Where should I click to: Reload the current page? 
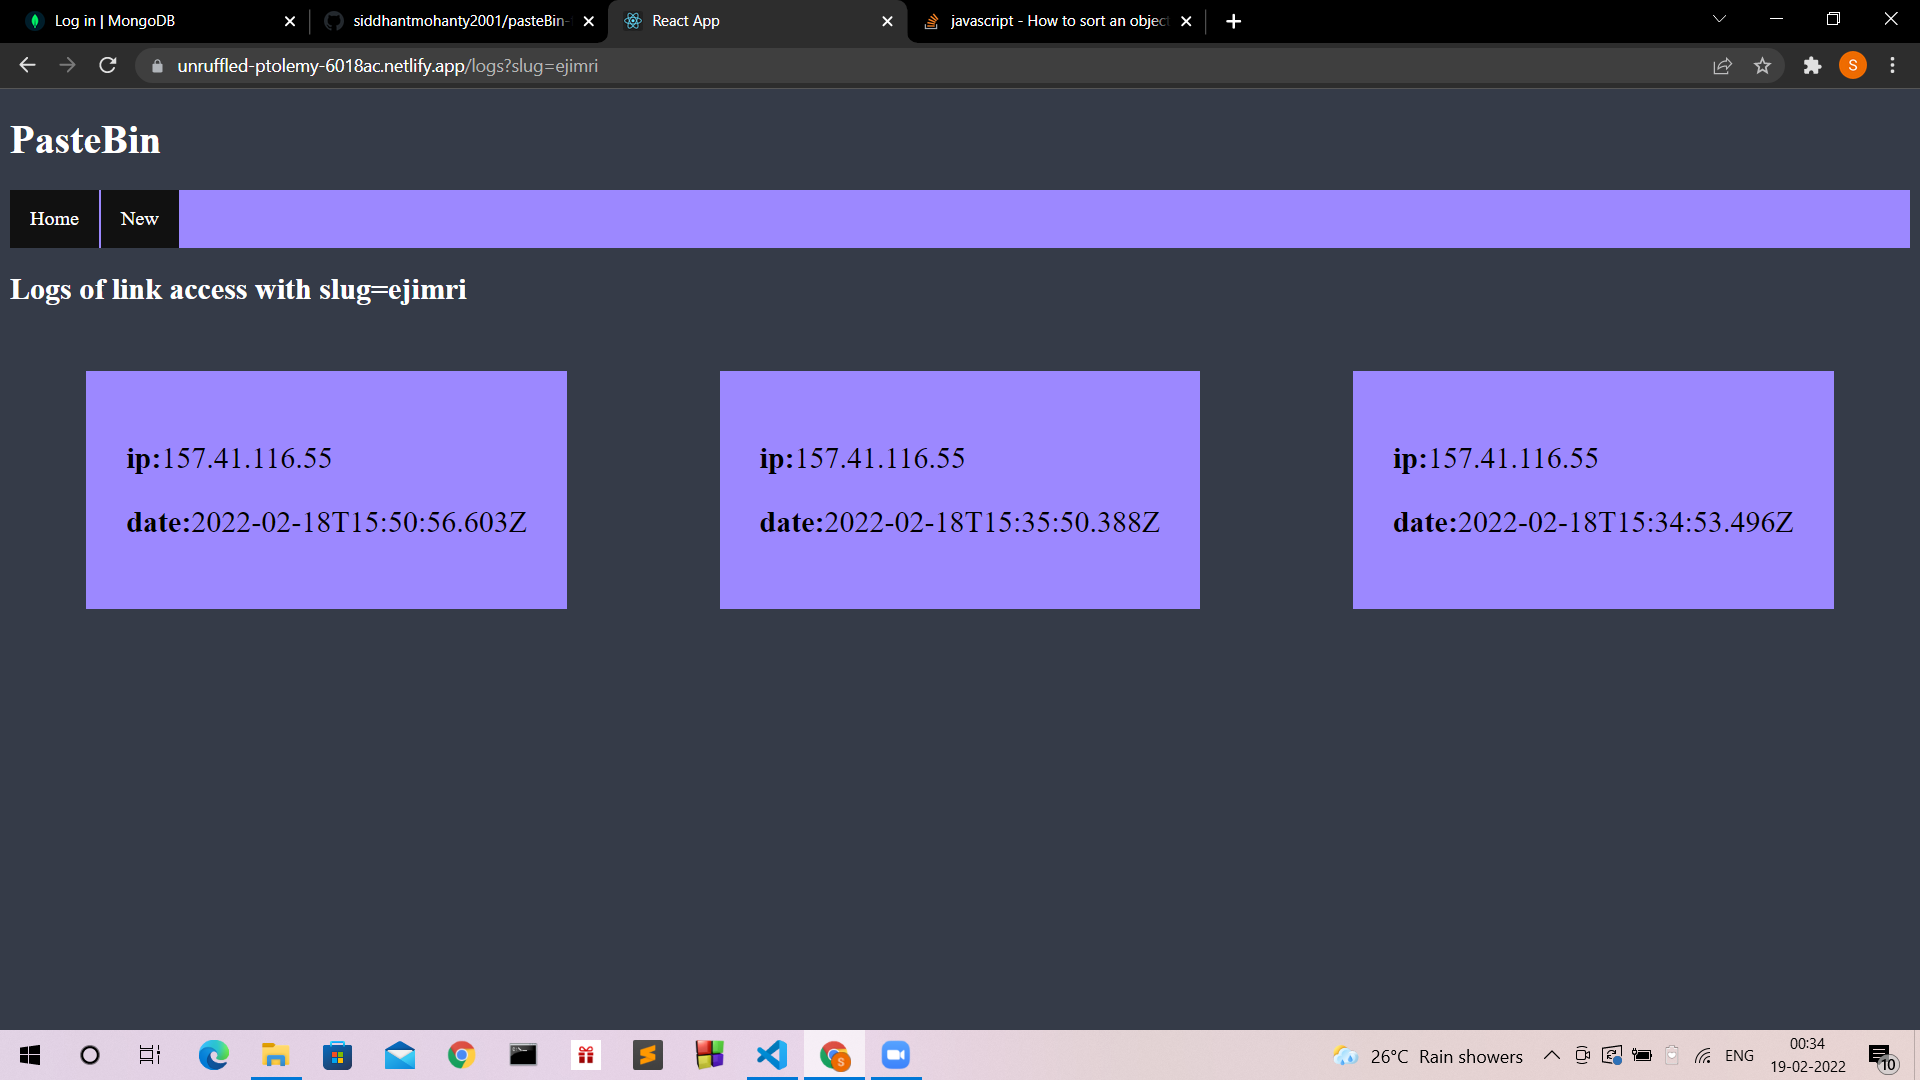pos(107,65)
